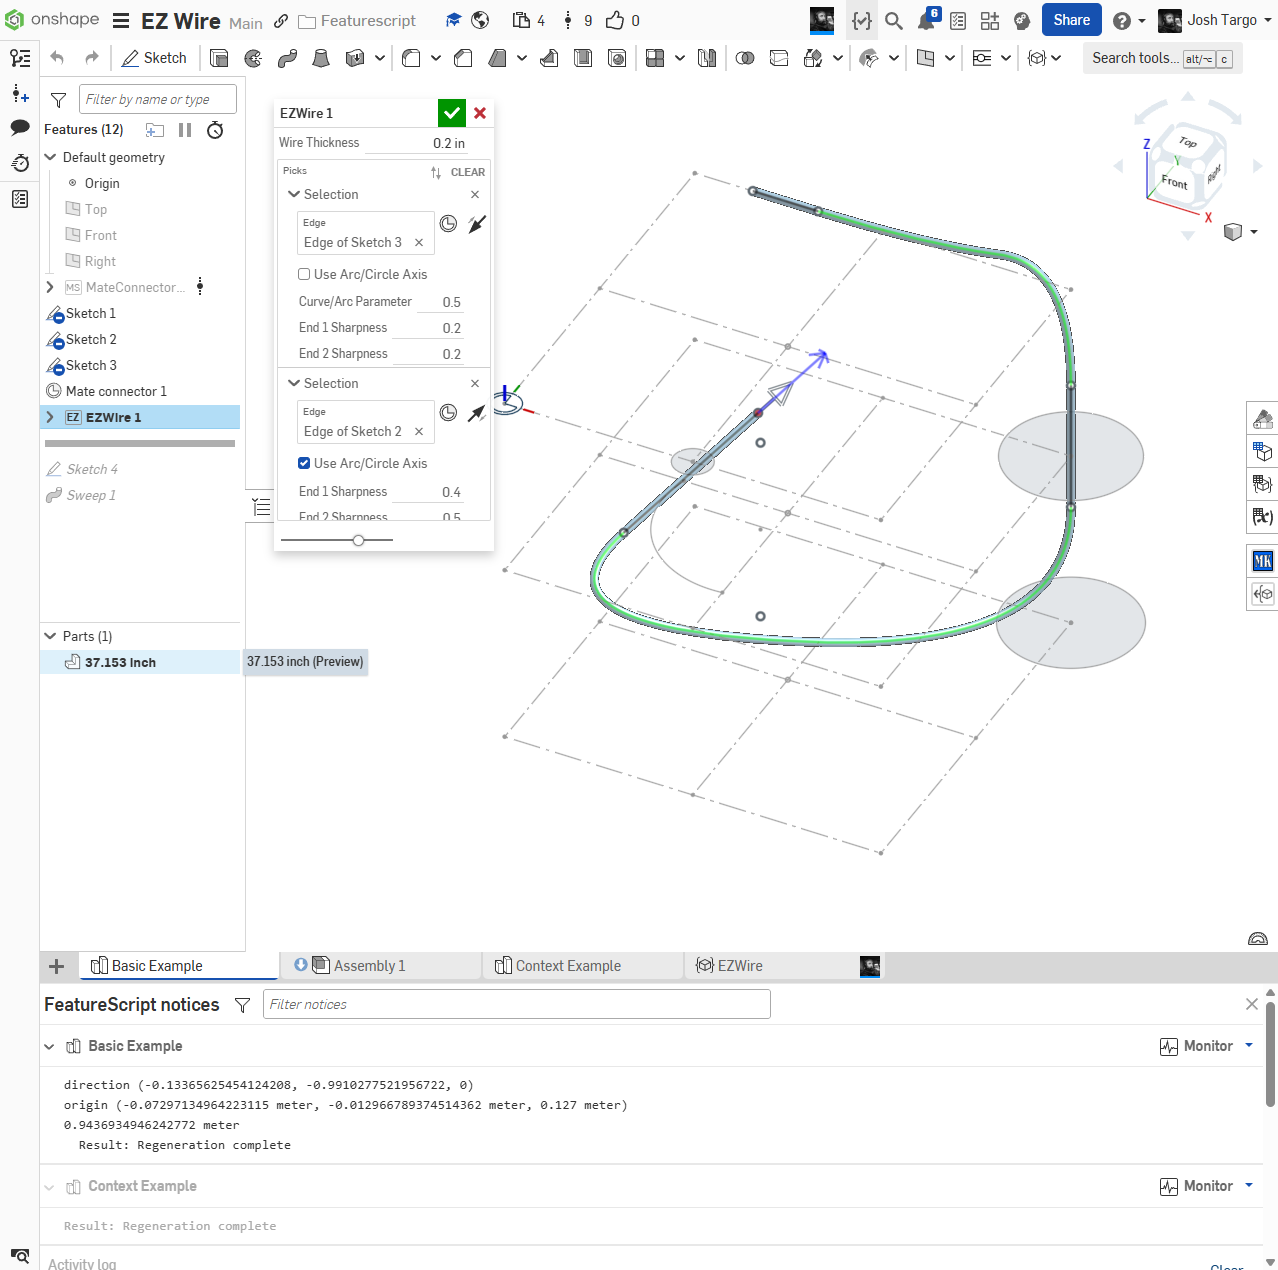Open the help menu dropdown
This screenshot has width=1278, height=1270.
pyautogui.click(x=1130, y=21)
